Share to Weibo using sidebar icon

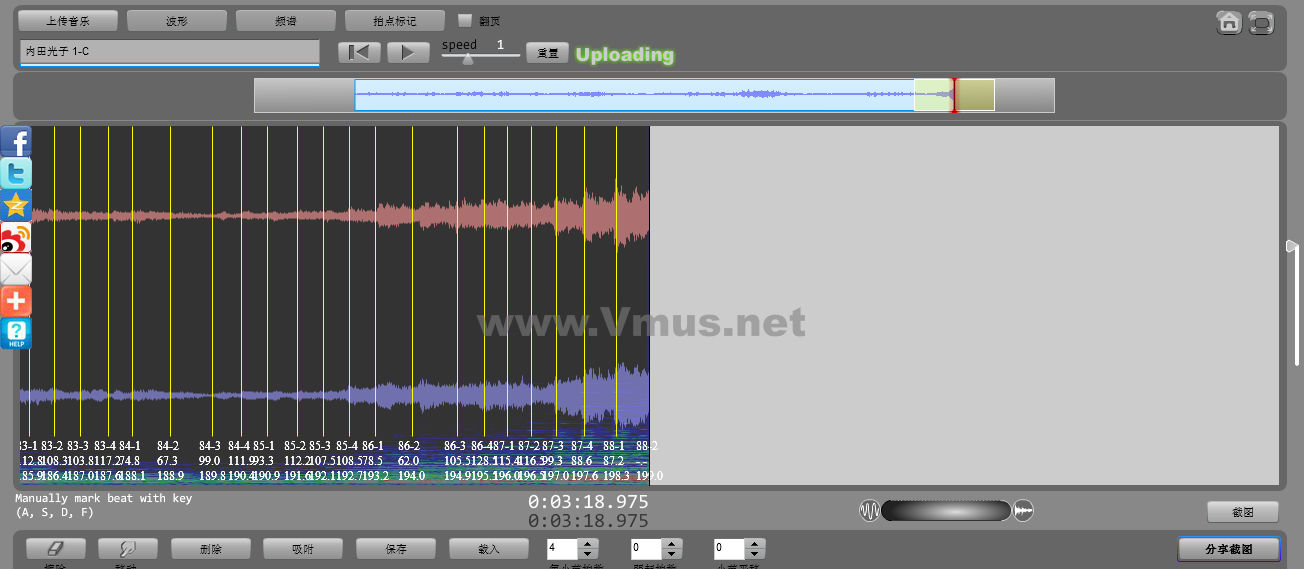tap(16, 238)
